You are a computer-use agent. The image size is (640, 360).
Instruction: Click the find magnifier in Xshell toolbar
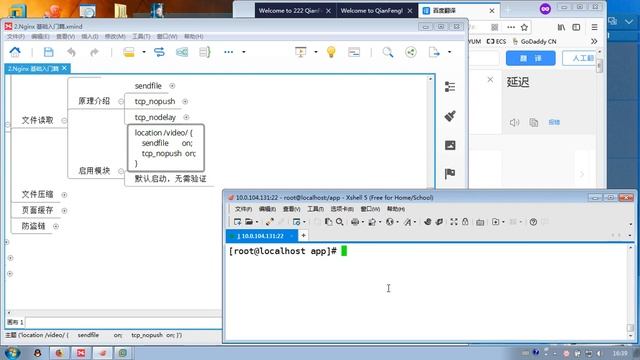[x=340, y=222]
